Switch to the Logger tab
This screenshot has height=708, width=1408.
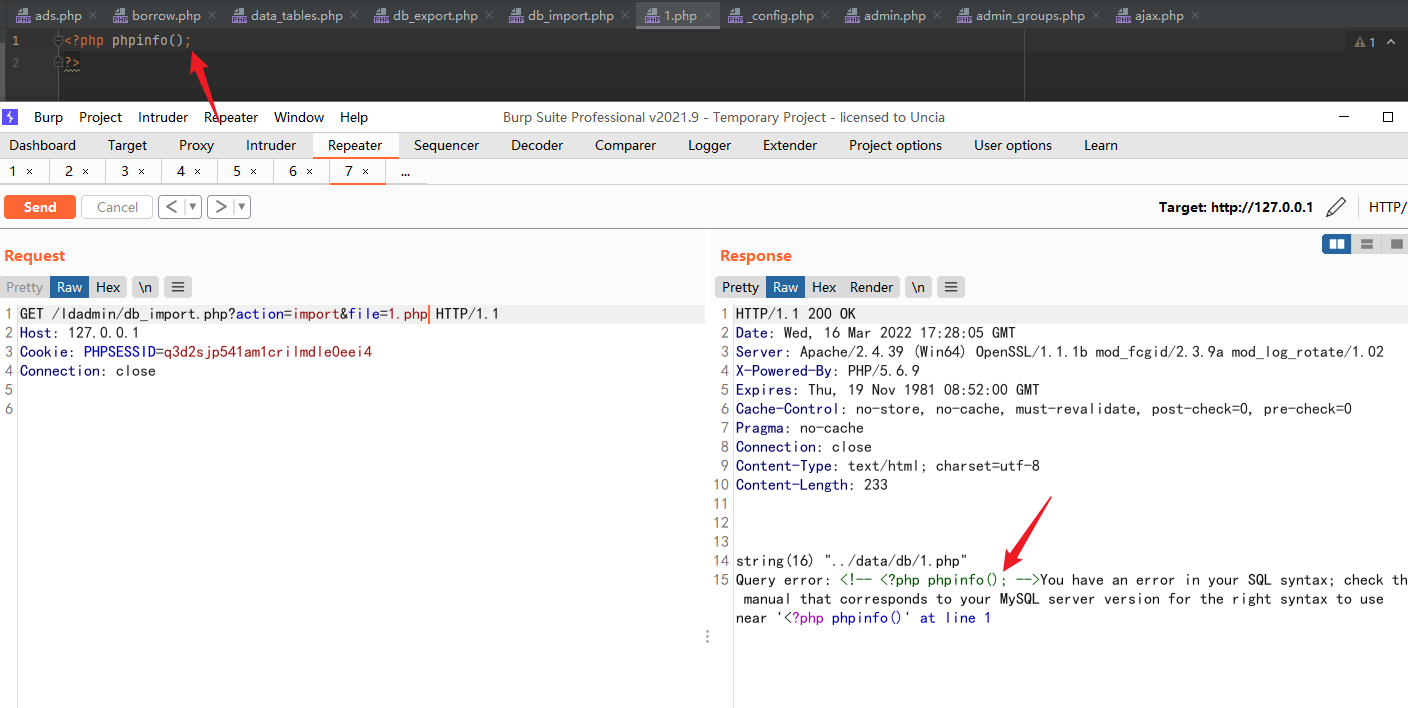point(709,145)
